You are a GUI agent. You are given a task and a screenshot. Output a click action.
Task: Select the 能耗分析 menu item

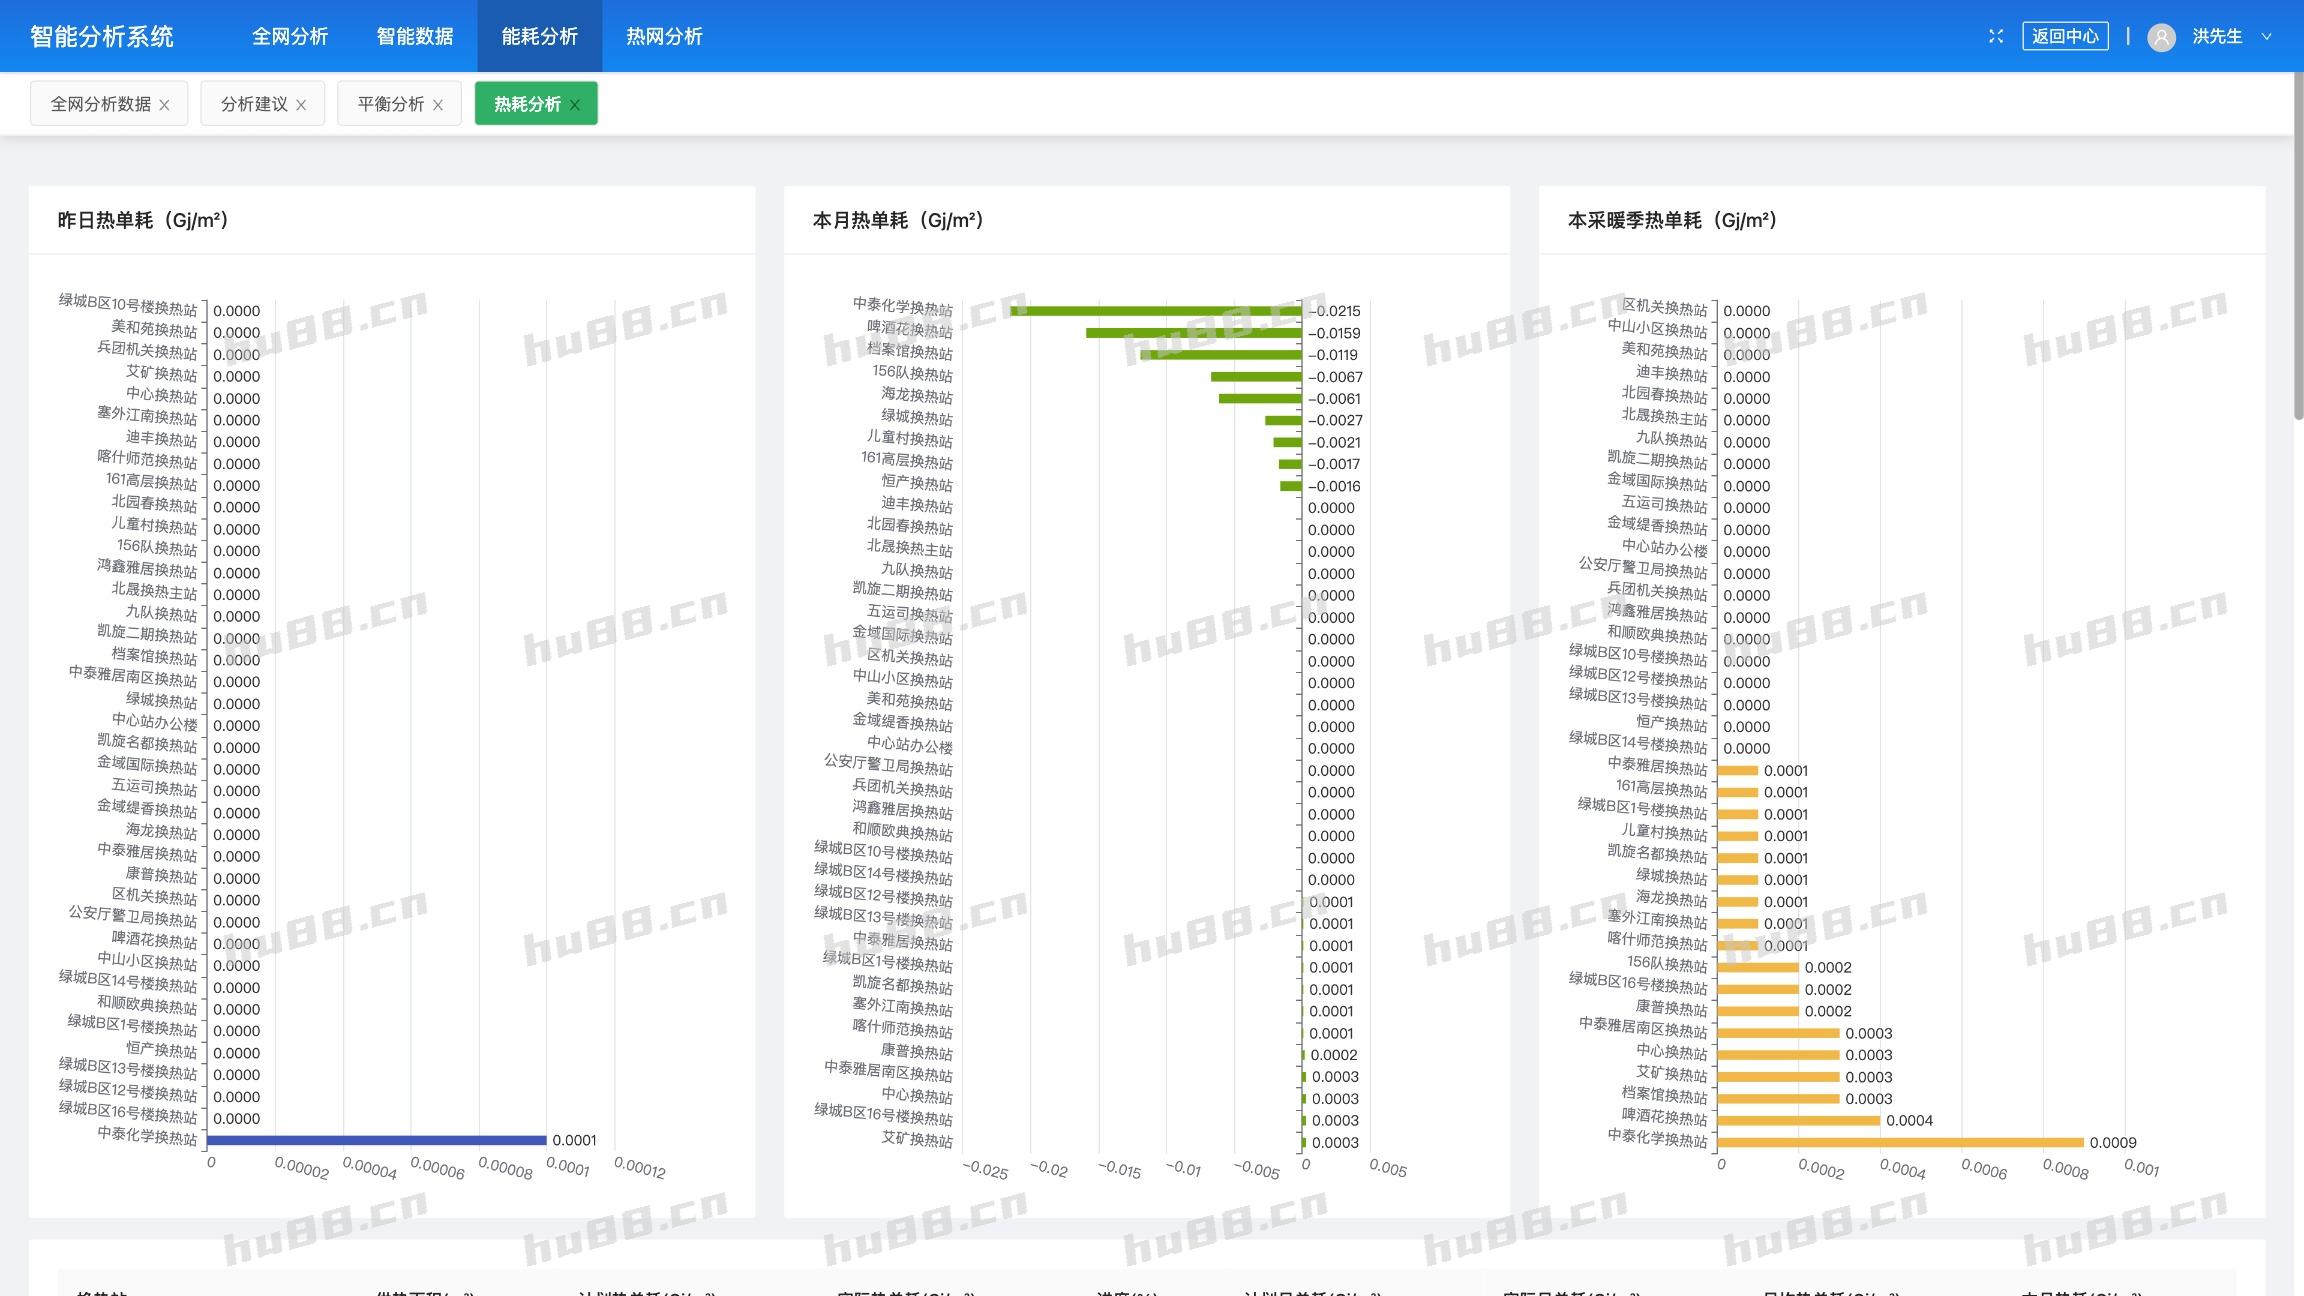(x=540, y=36)
